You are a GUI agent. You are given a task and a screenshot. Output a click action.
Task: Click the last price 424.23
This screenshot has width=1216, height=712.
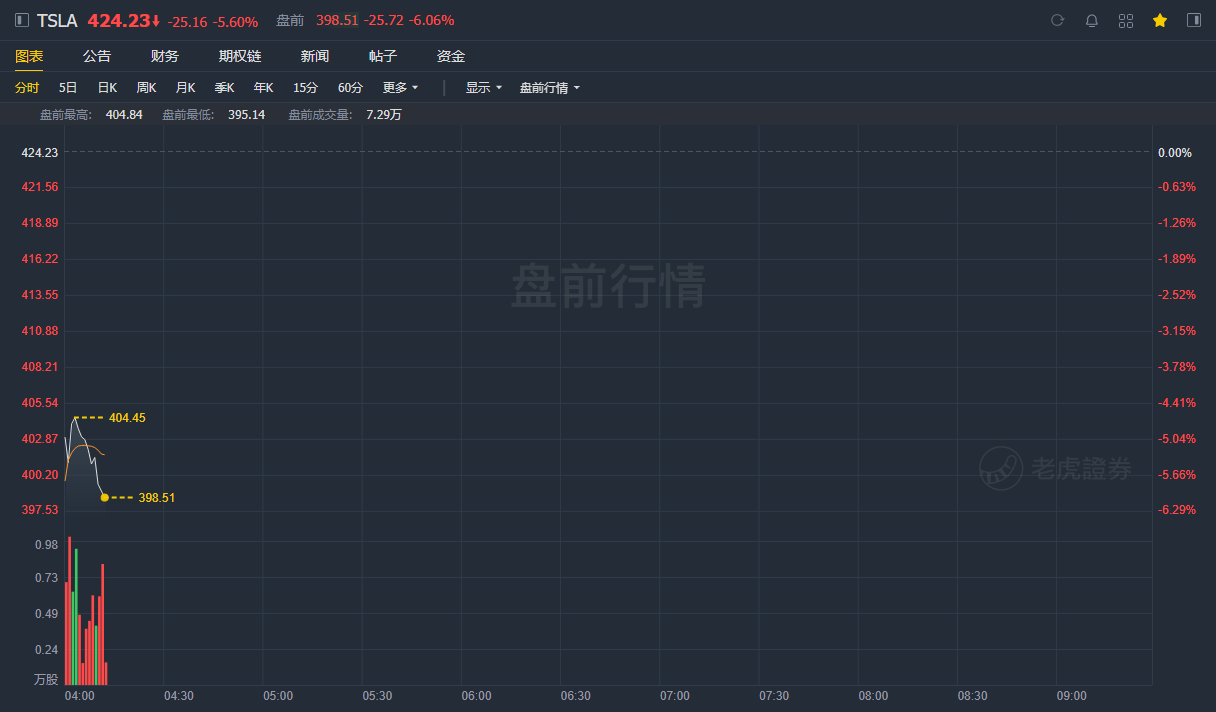[118, 20]
